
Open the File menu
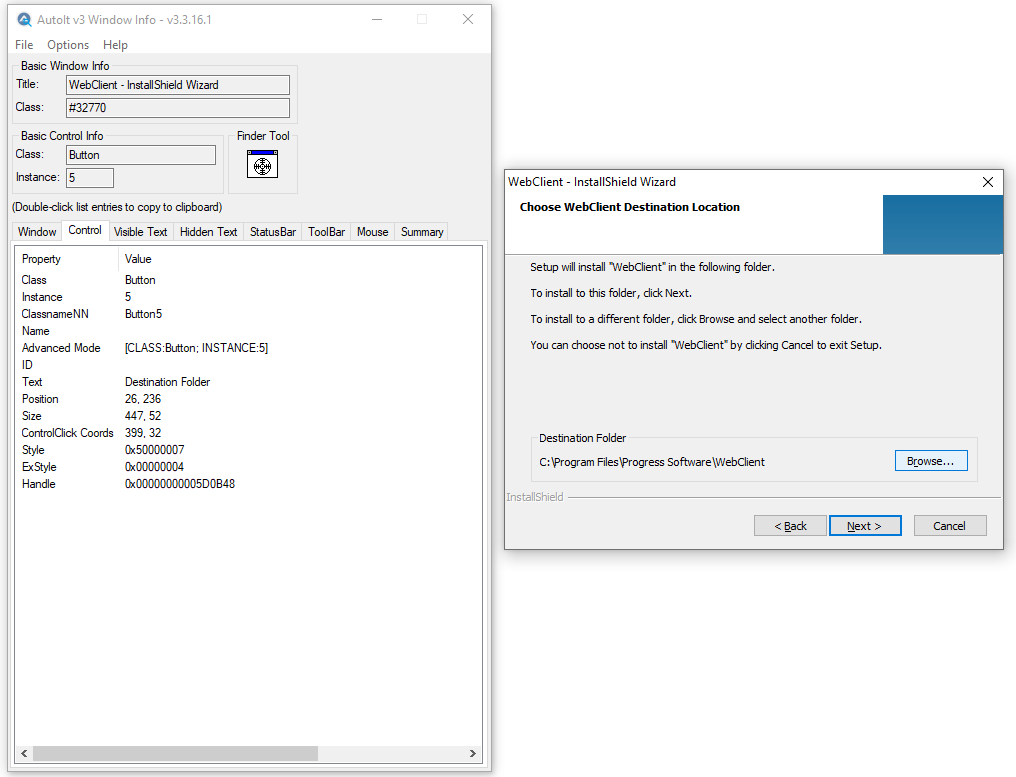click(24, 45)
